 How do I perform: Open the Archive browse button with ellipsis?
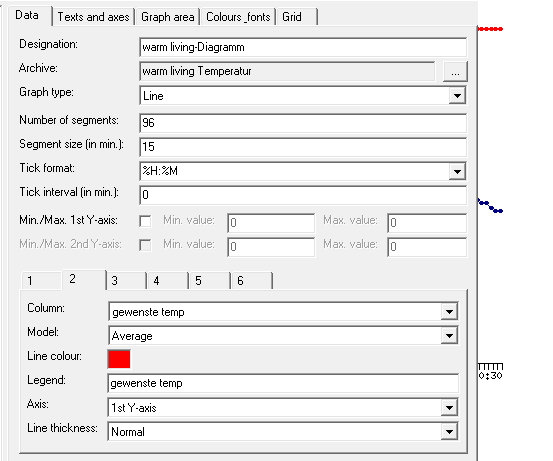[455, 72]
